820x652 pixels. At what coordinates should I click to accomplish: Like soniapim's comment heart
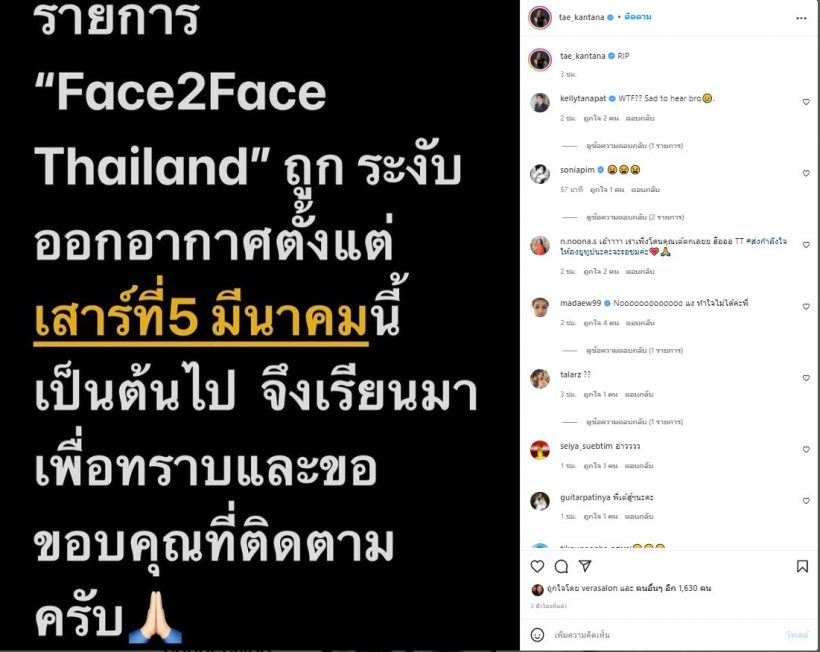pos(806,173)
